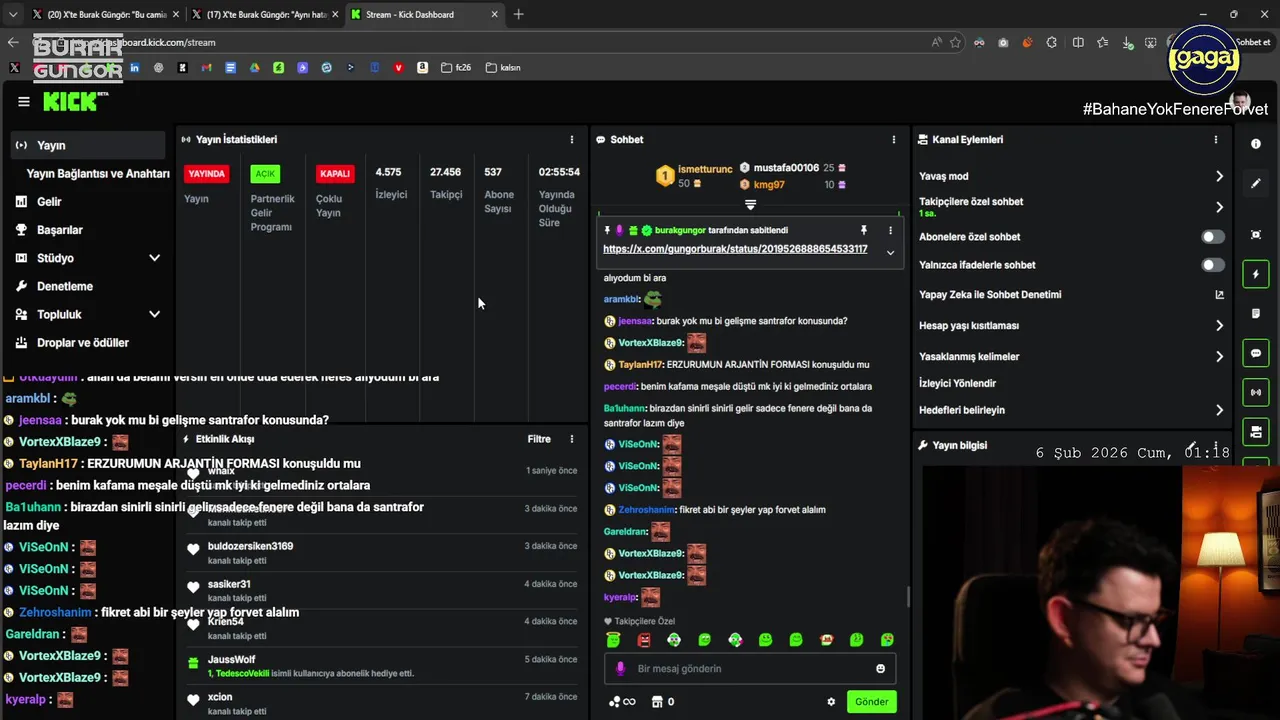Click the focus frame icon in right sidebar
Image resolution: width=1280 pixels, height=720 pixels.
click(x=1256, y=235)
